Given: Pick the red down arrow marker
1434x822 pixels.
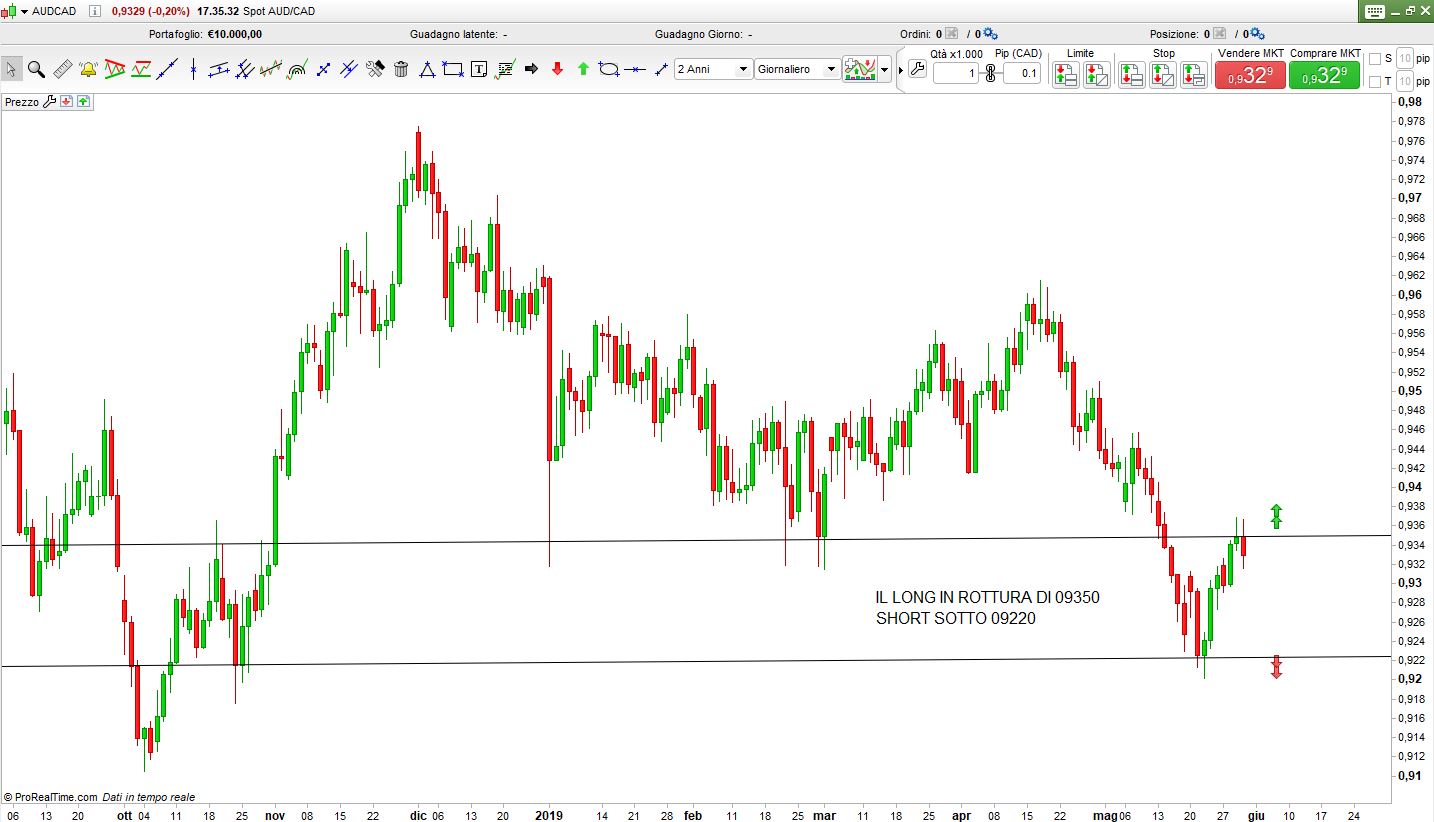Looking at the screenshot, I should tap(557, 69).
